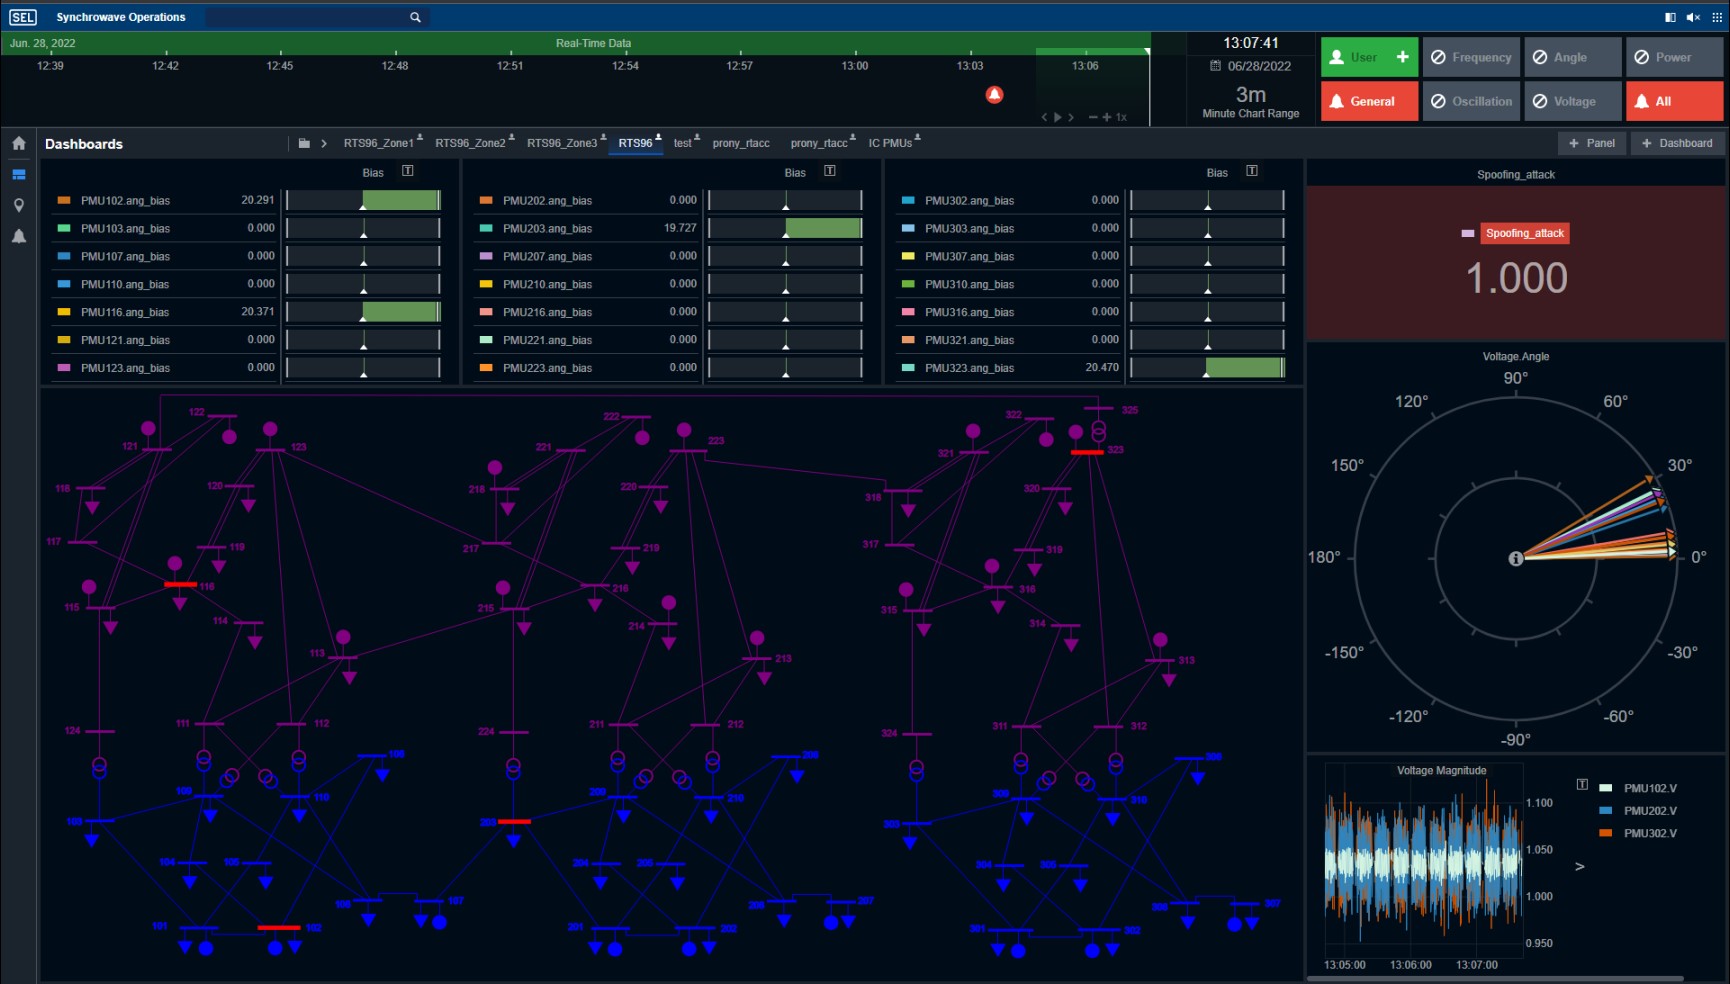Click the Spoofing_attack legend color swatch
The height and width of the screenshot is (984, 1730).
(1468, 233)
